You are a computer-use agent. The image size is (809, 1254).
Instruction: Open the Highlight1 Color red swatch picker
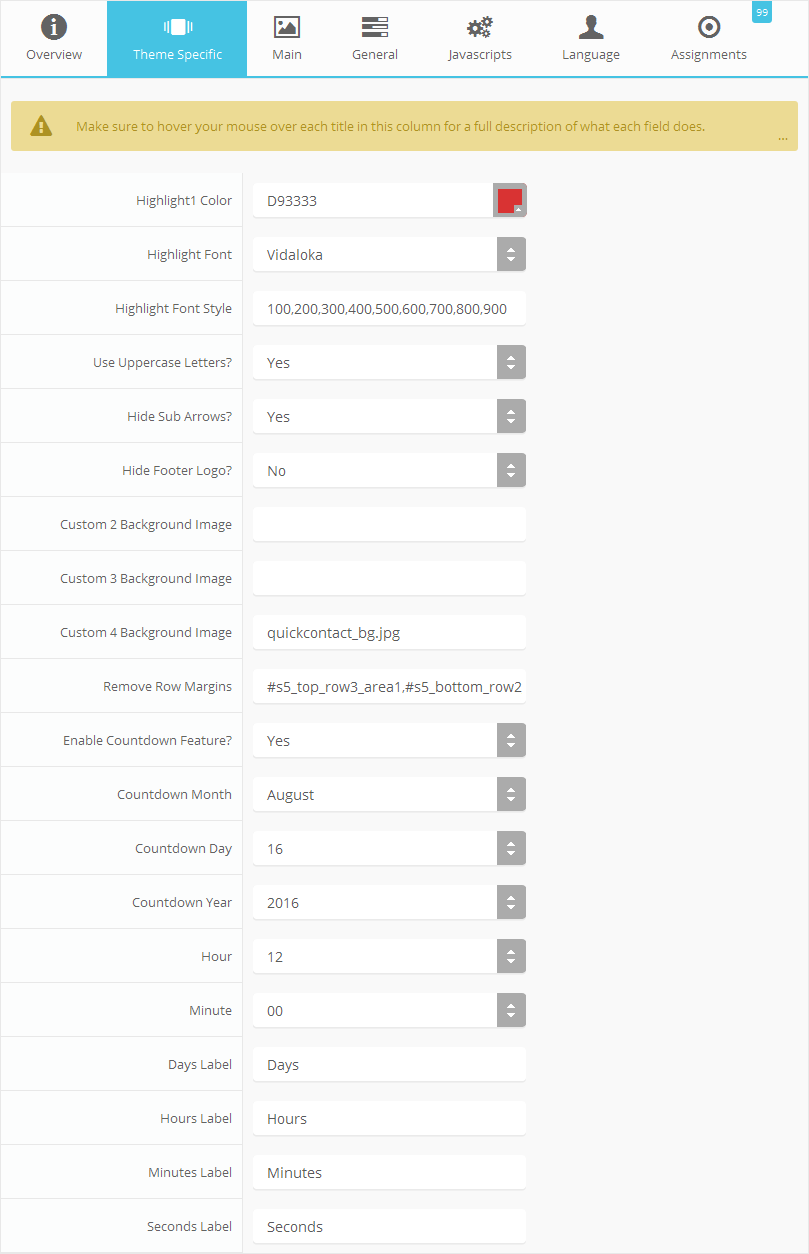(510, 200)
